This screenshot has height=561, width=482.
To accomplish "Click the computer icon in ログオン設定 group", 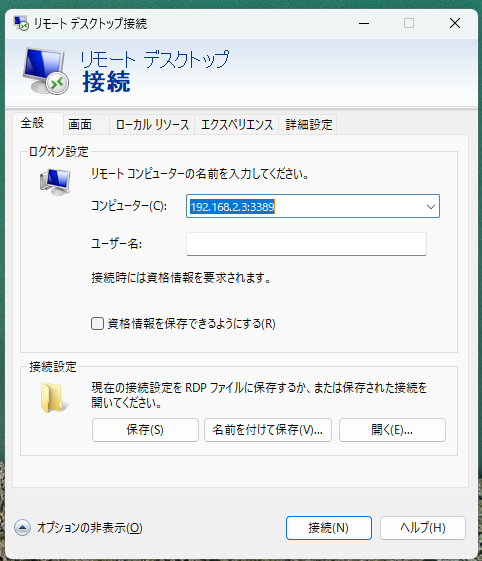I will (55, 182).
